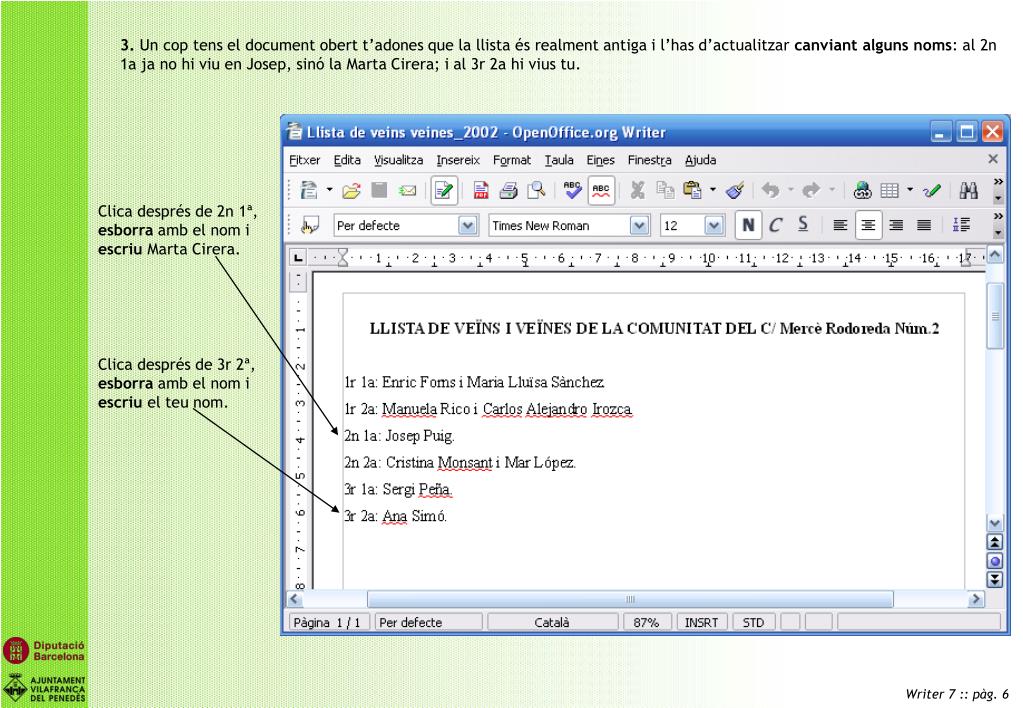Toggle italic (C) formatting
The width and height of the screenshot is (1023, 708).
(x=776, y=226)
